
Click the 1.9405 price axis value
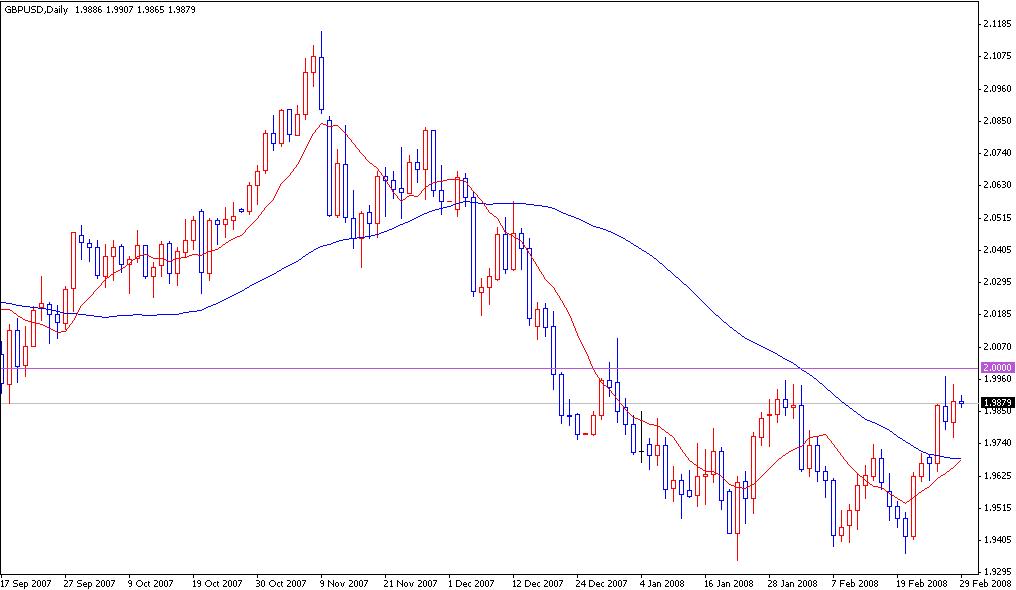click(997, 539)
